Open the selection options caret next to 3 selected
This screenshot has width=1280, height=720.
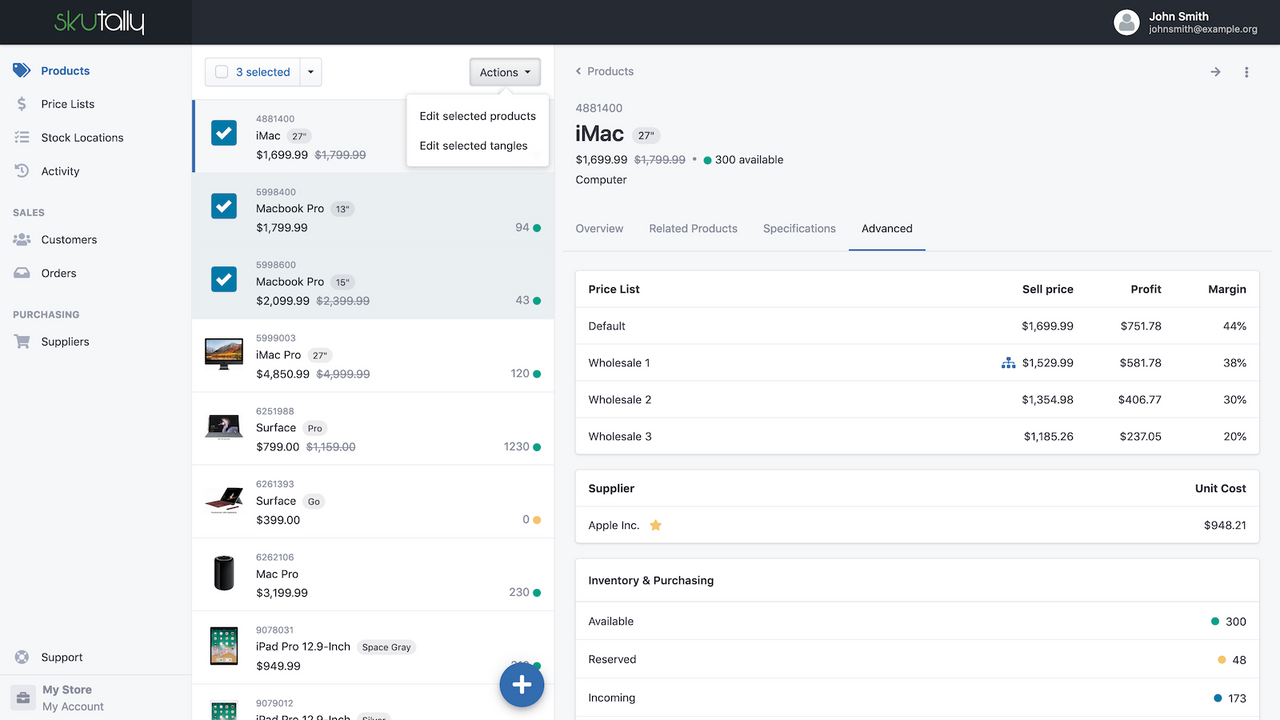pyautogui.click(x=310, y=71)
